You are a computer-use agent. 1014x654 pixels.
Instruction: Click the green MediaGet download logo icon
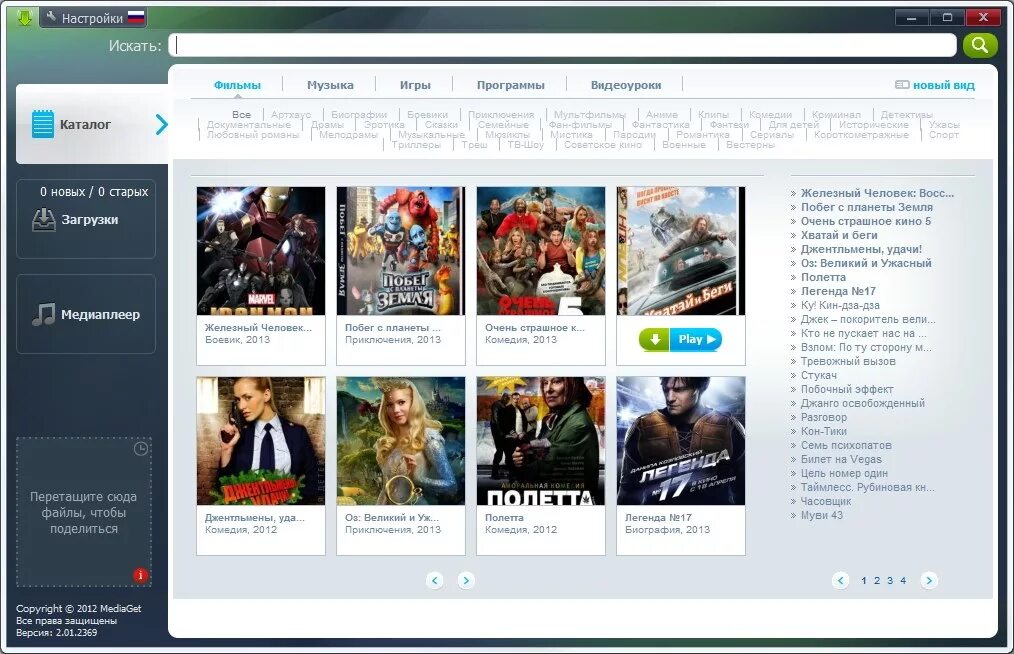[x=25, y=17]
